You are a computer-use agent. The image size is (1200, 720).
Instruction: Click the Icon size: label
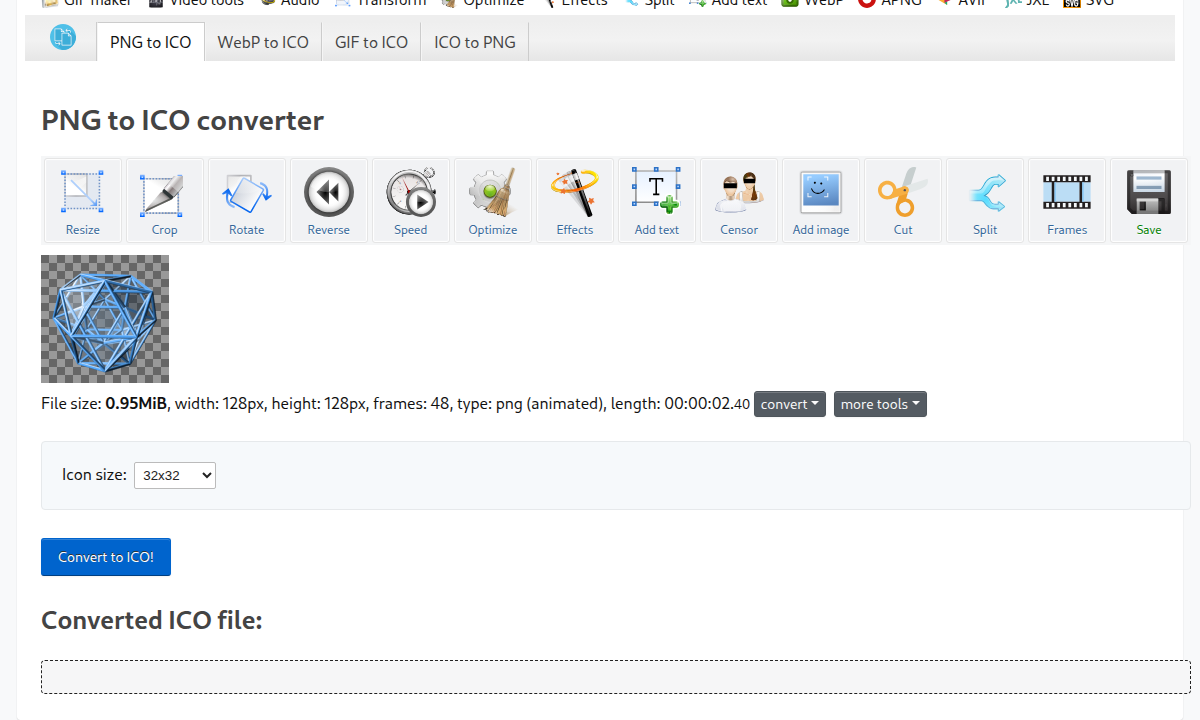tap(95, 475)
